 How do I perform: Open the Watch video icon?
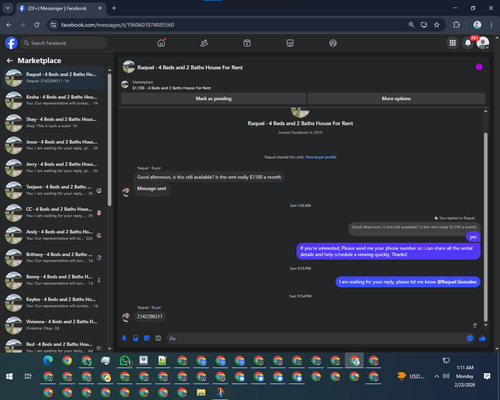point(247,43)
